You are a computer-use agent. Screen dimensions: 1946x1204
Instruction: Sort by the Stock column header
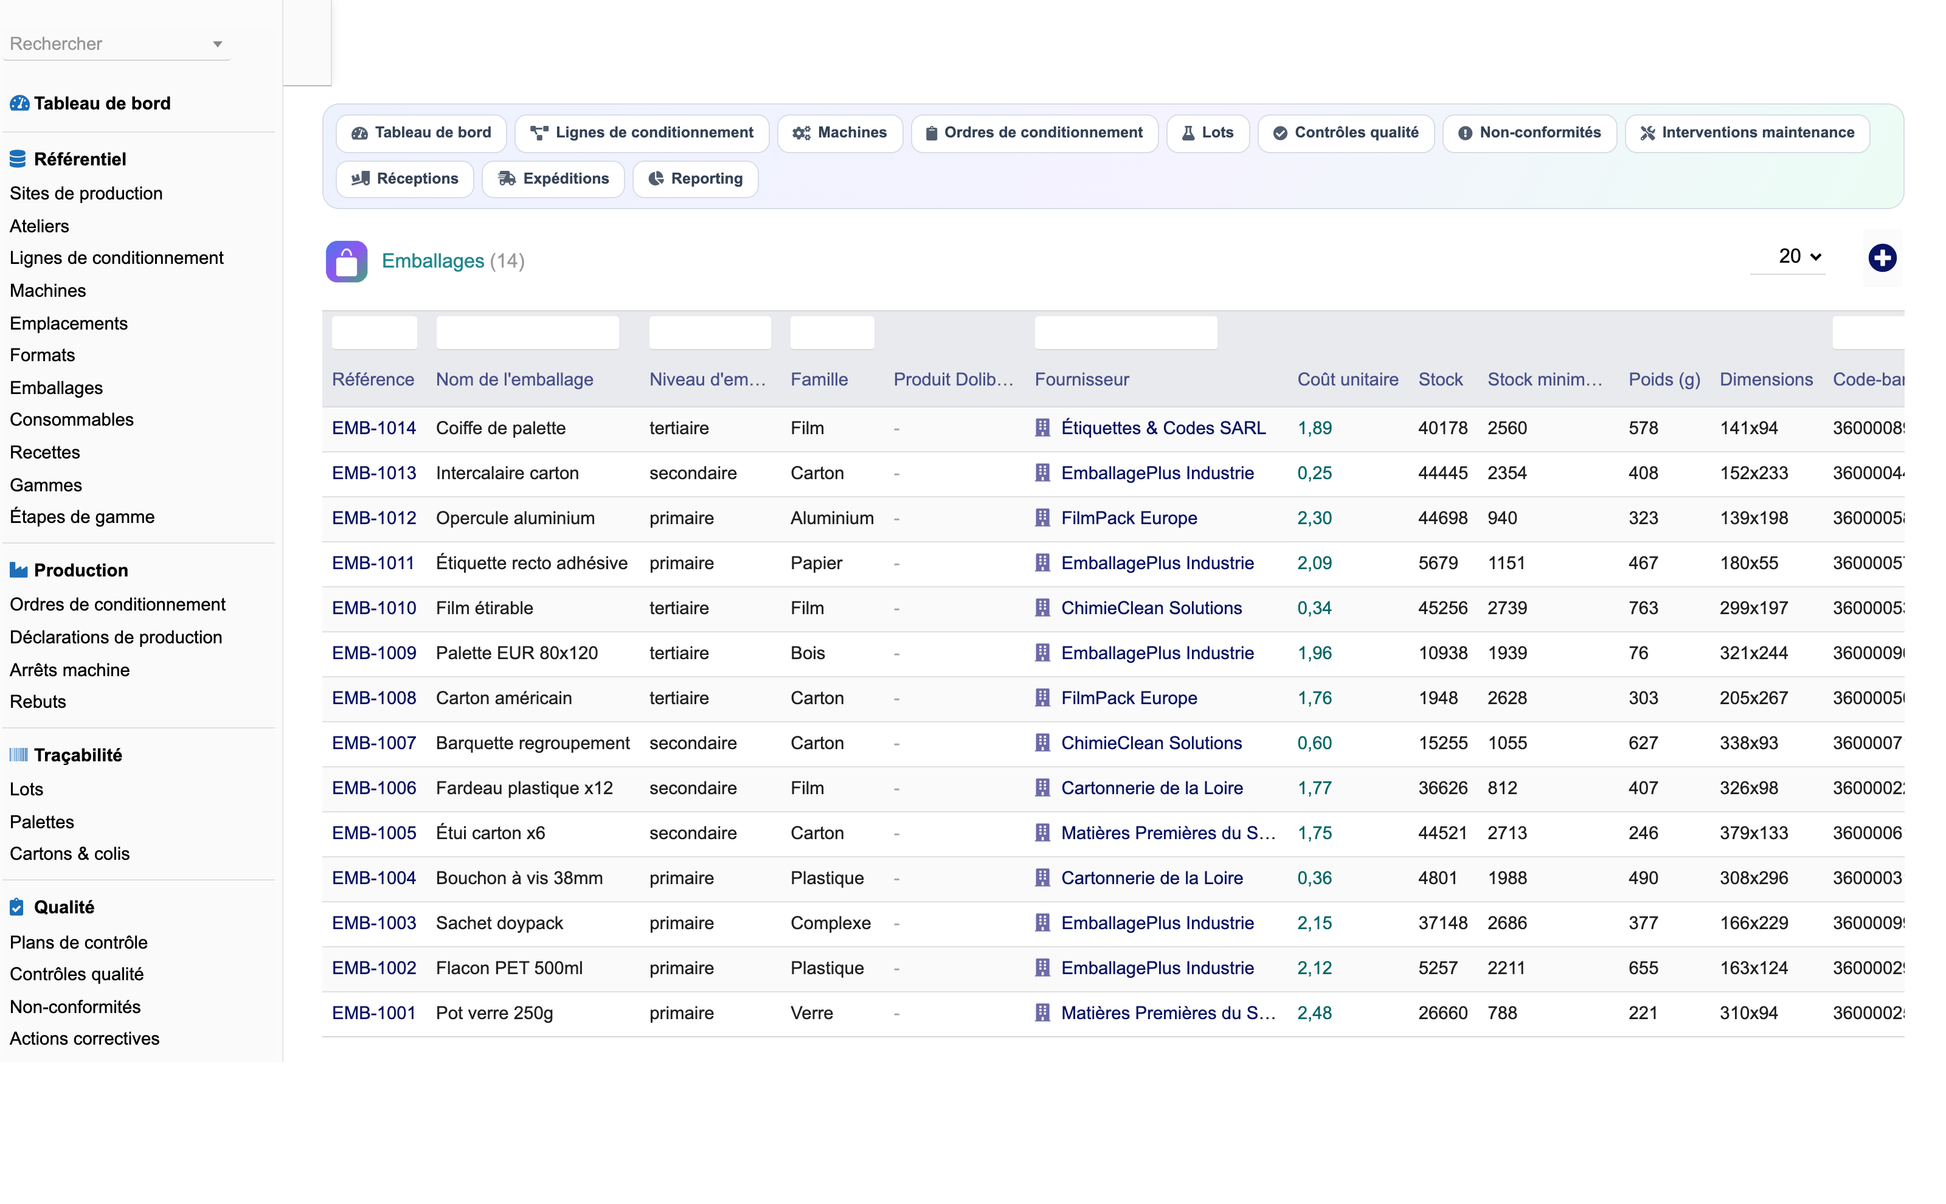tap(1440, 380)
